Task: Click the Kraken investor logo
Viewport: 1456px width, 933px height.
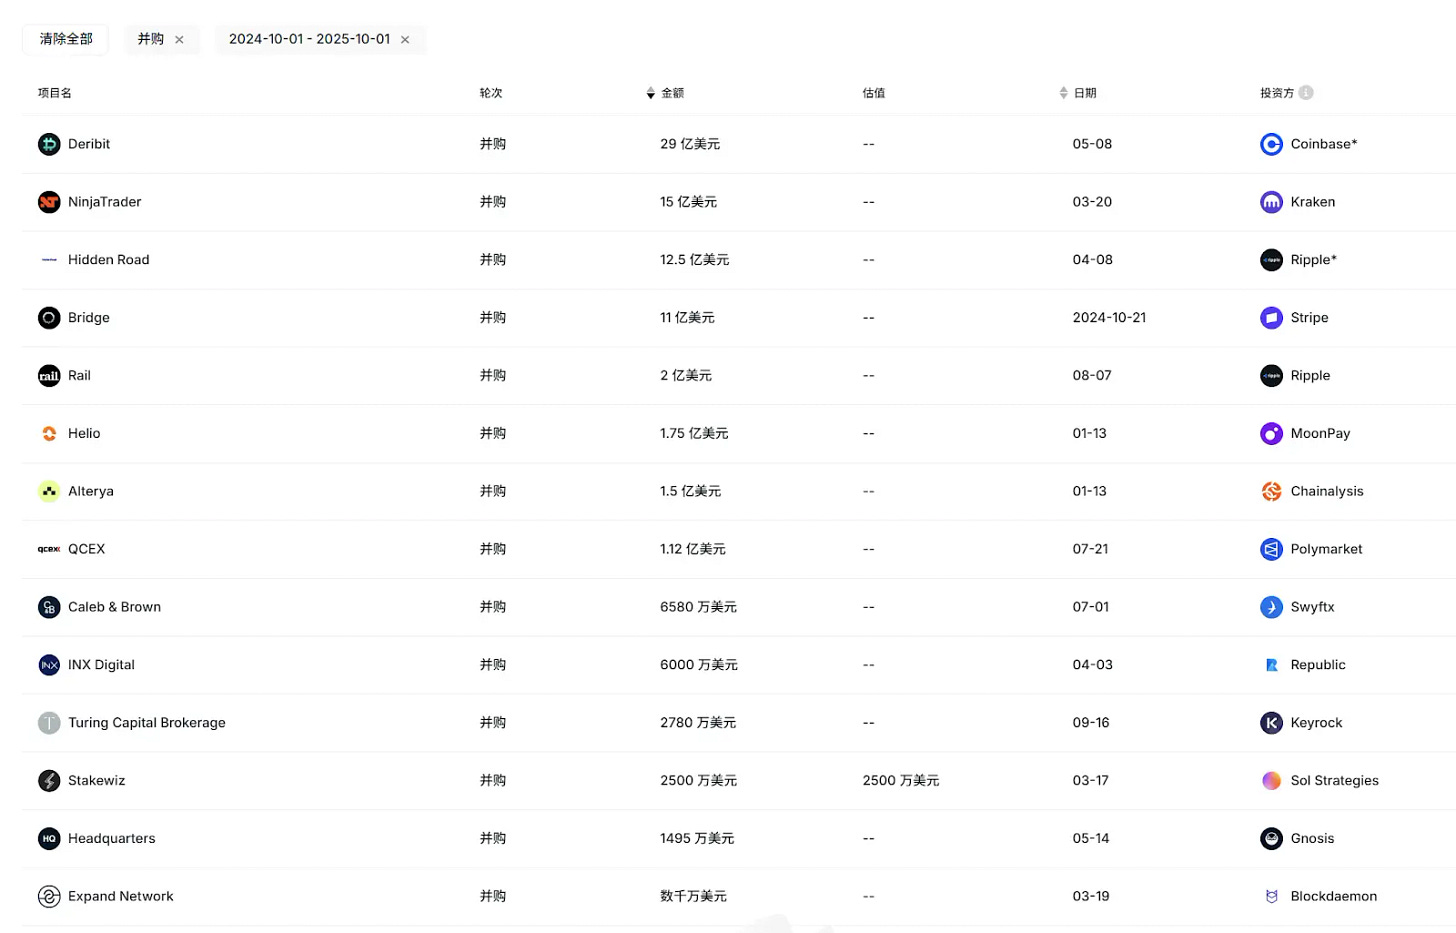Action: click(1271, 202)
